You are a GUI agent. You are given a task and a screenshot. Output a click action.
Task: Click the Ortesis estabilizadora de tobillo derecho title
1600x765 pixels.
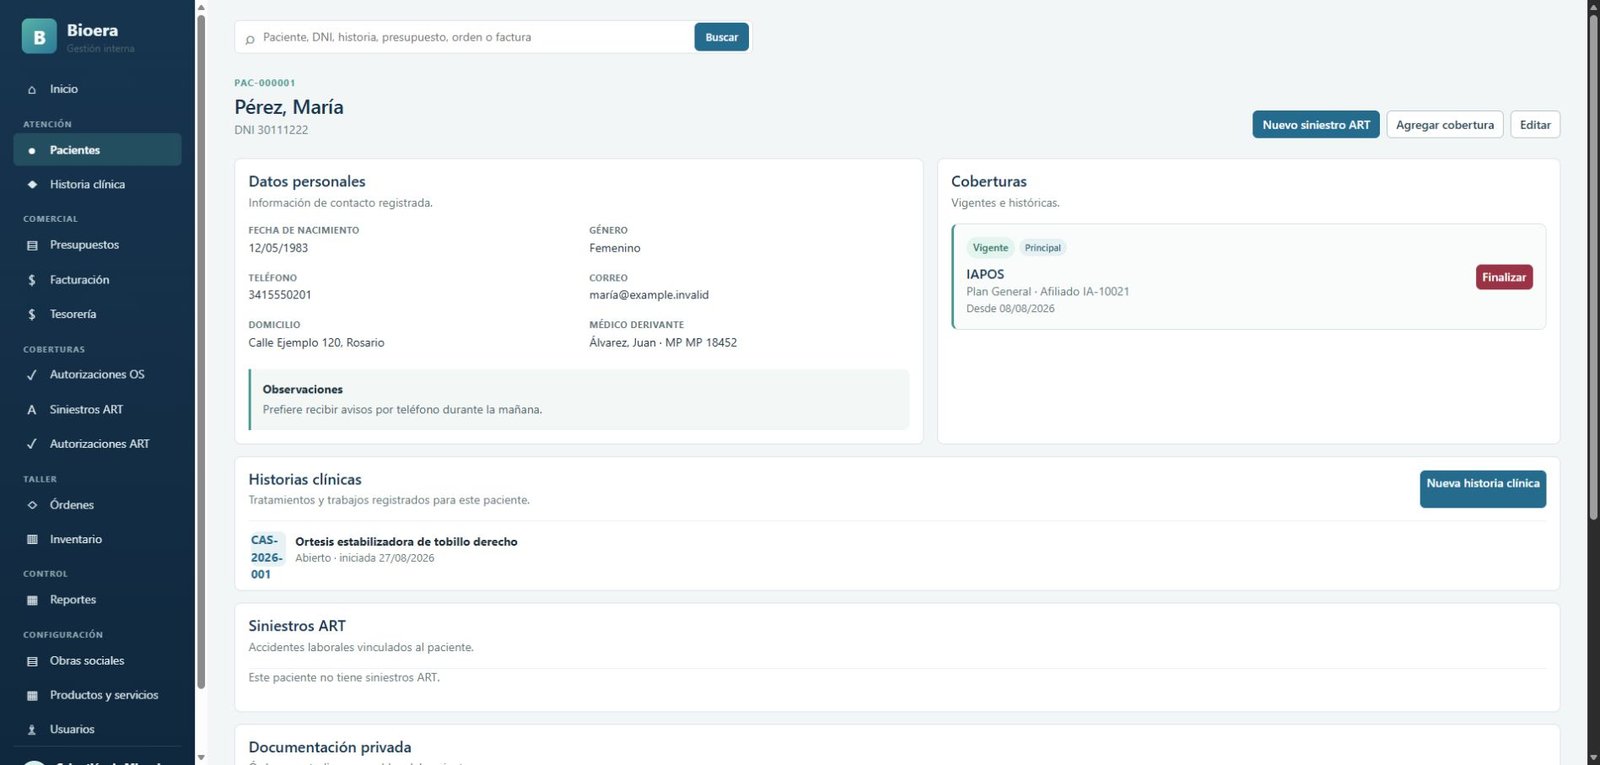click(x=406, y=542)
